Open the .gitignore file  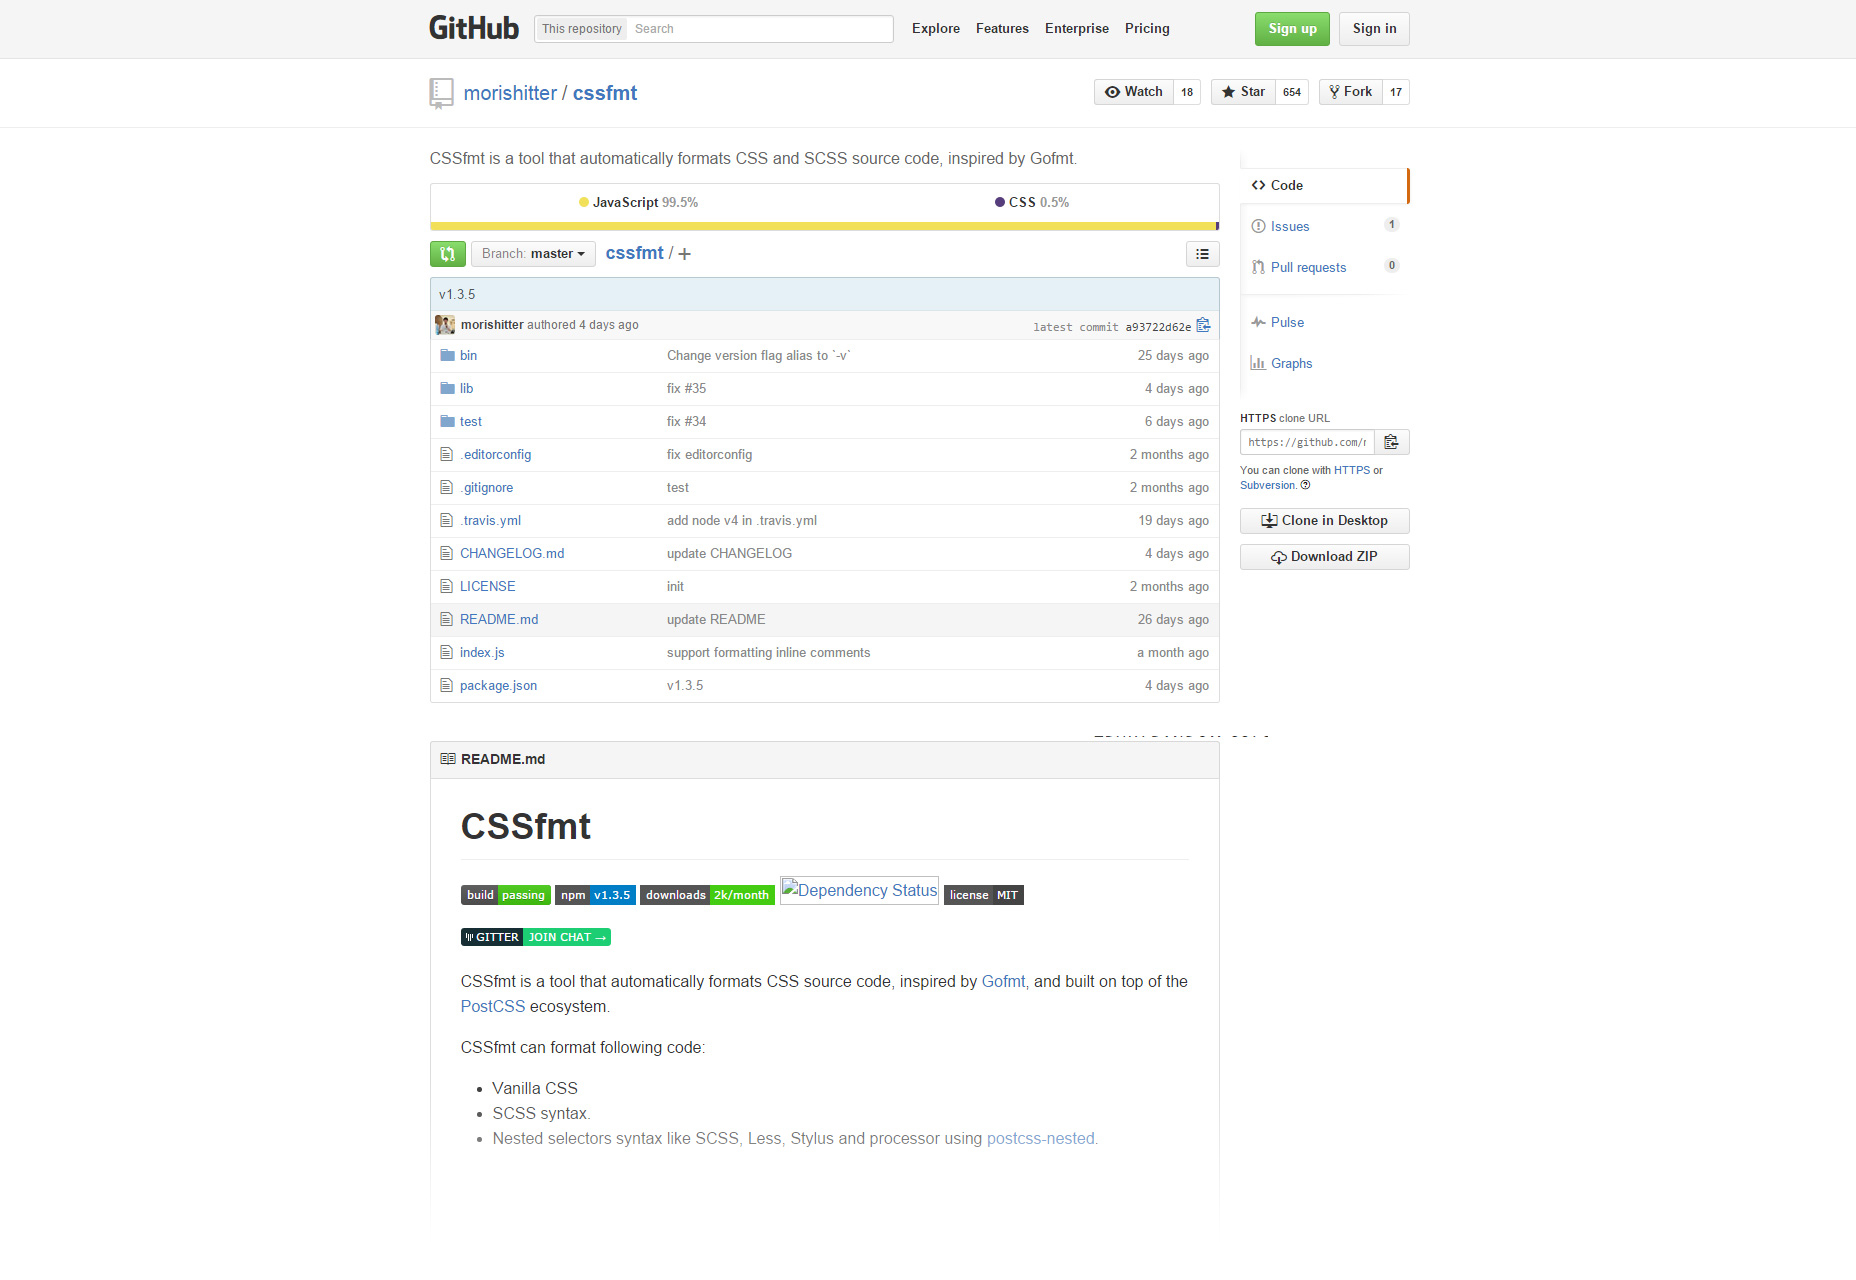486,487
